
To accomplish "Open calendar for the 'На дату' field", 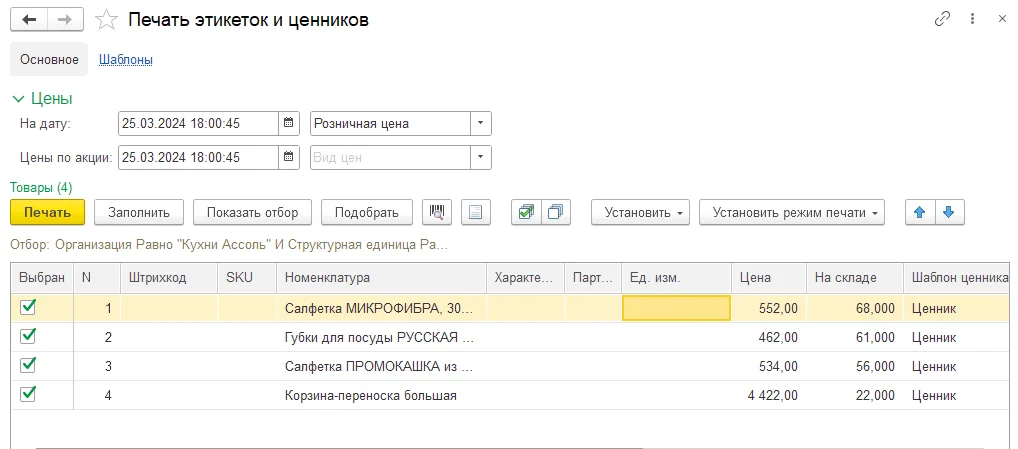I will (289, 123).
